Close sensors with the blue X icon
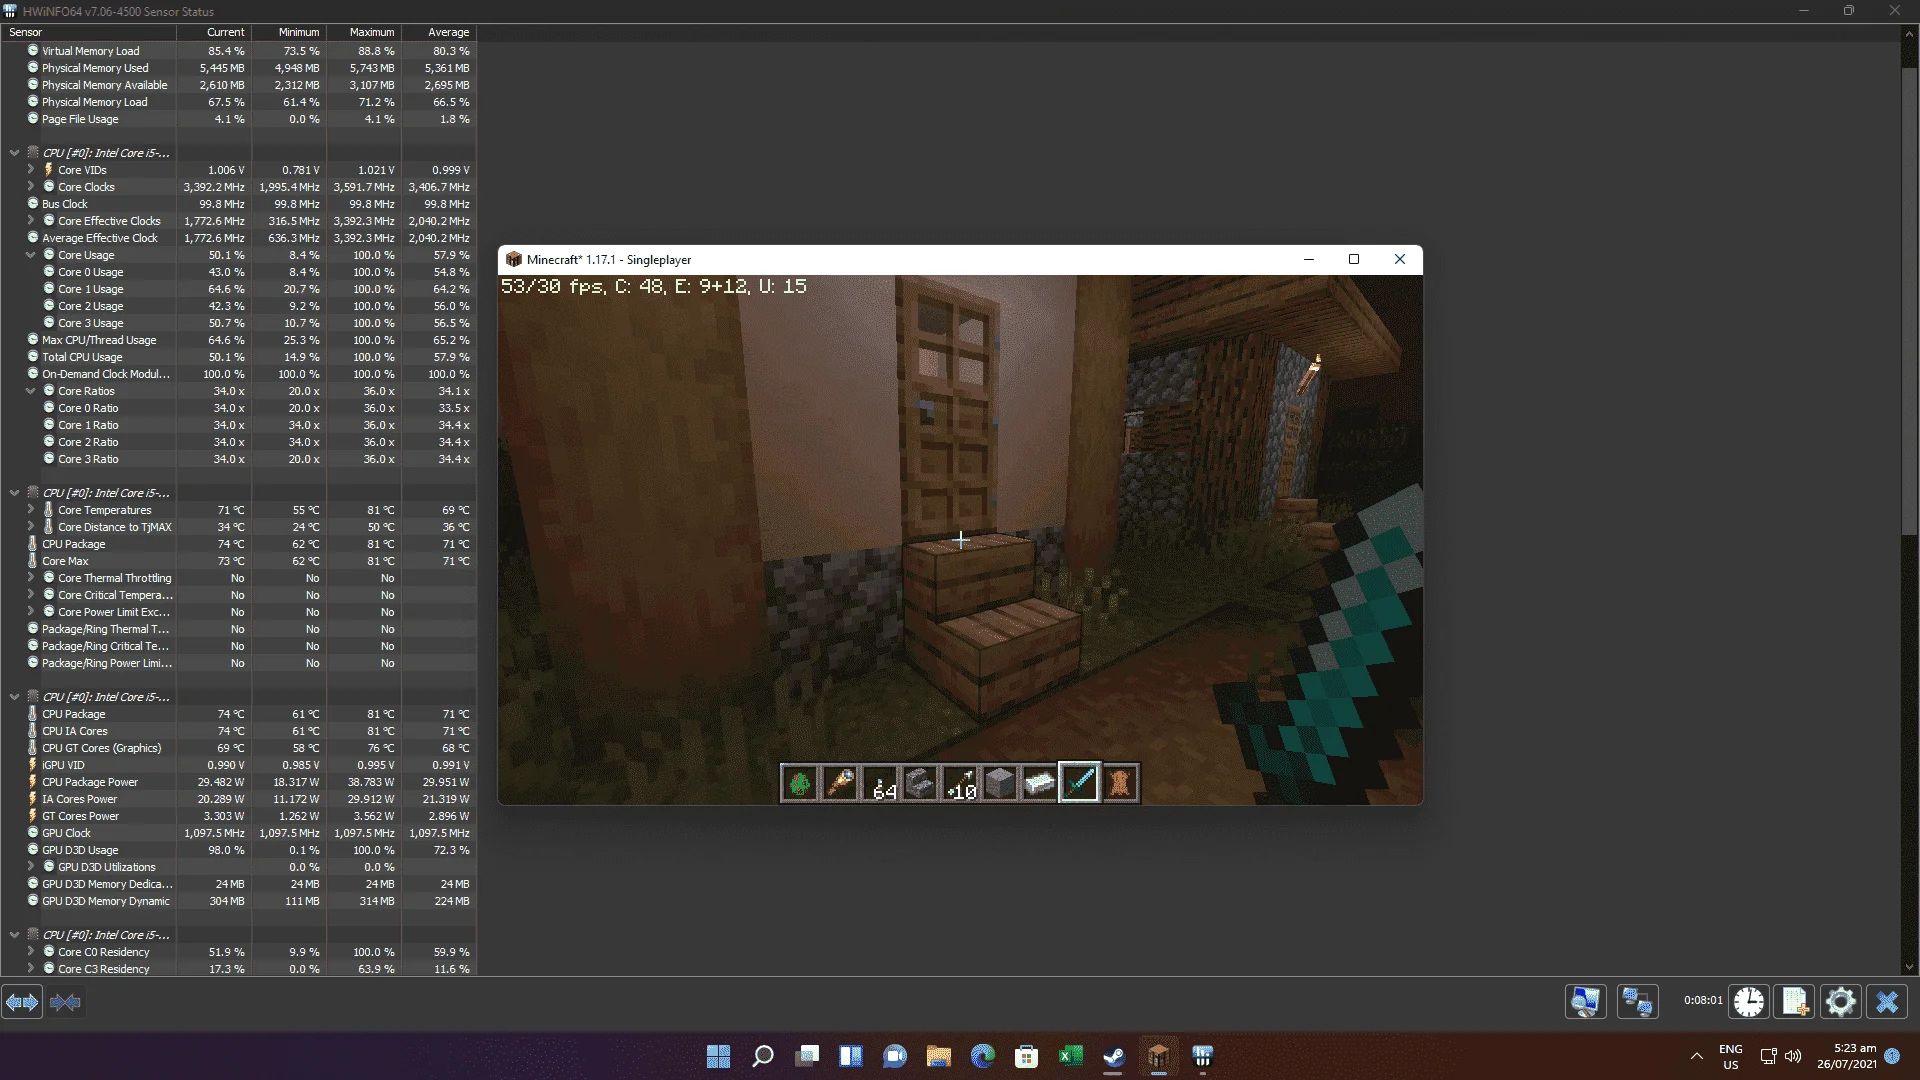This screenshot has width=1920, height=1080. tap(1887, 1001)
